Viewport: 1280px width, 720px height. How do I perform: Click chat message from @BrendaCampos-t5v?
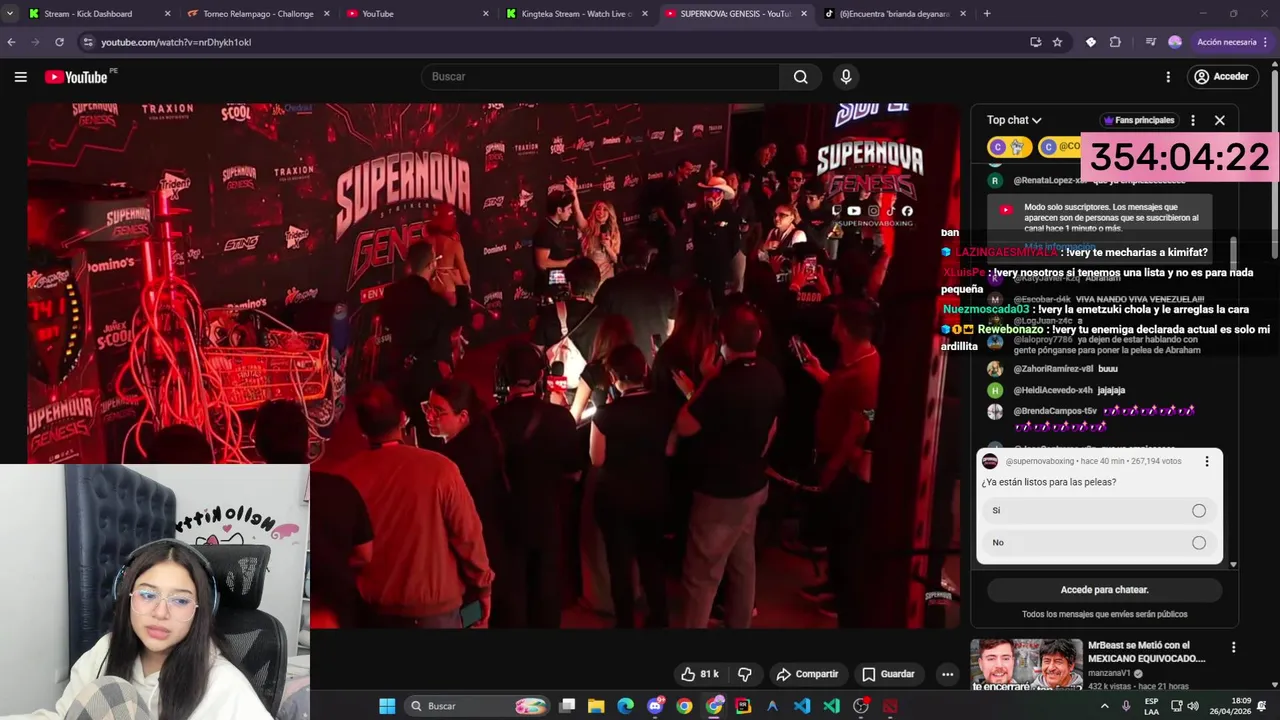(1092, 418)
